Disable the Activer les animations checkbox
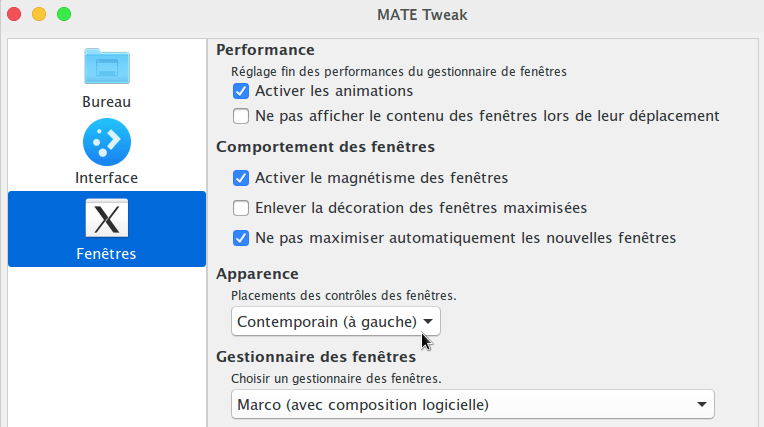 241,91
